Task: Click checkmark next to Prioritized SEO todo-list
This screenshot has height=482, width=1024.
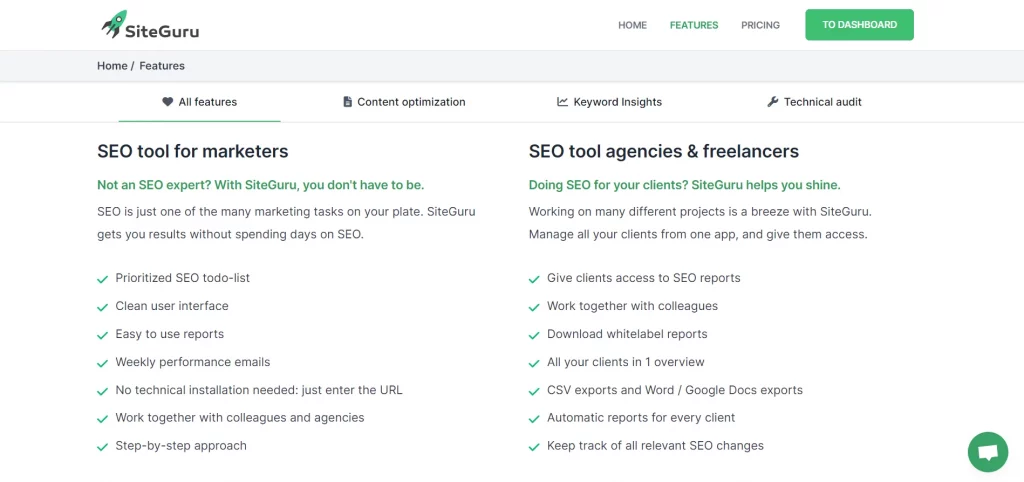Action: pos(103,279)
